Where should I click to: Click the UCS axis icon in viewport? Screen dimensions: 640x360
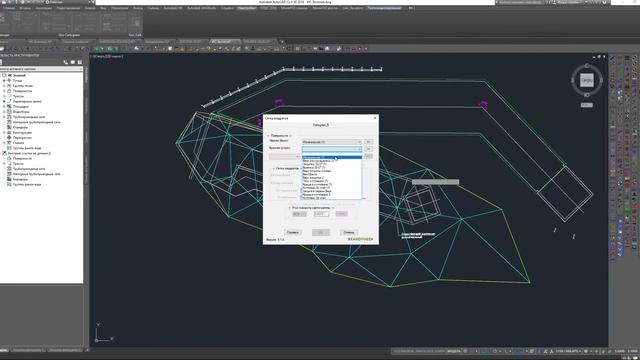click(x=103, y=333)
